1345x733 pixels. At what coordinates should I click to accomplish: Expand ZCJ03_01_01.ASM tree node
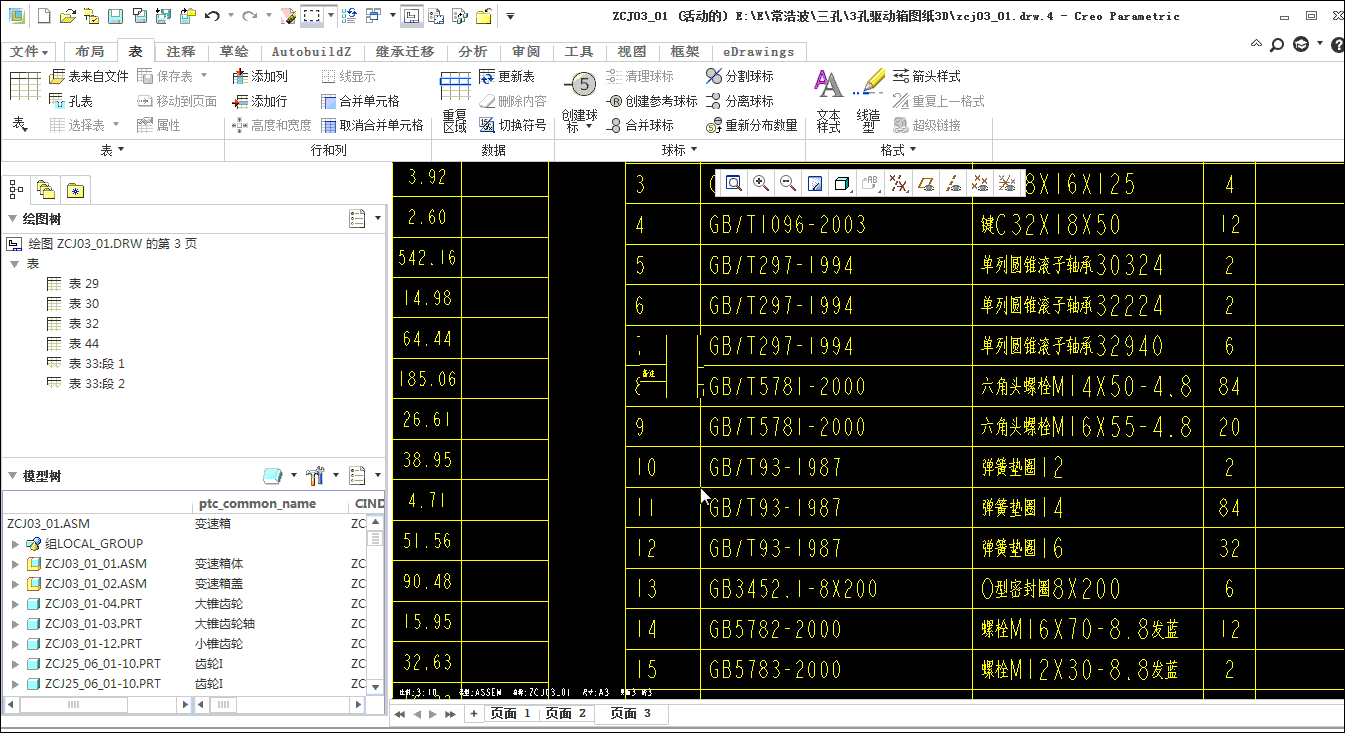[15, 564]
